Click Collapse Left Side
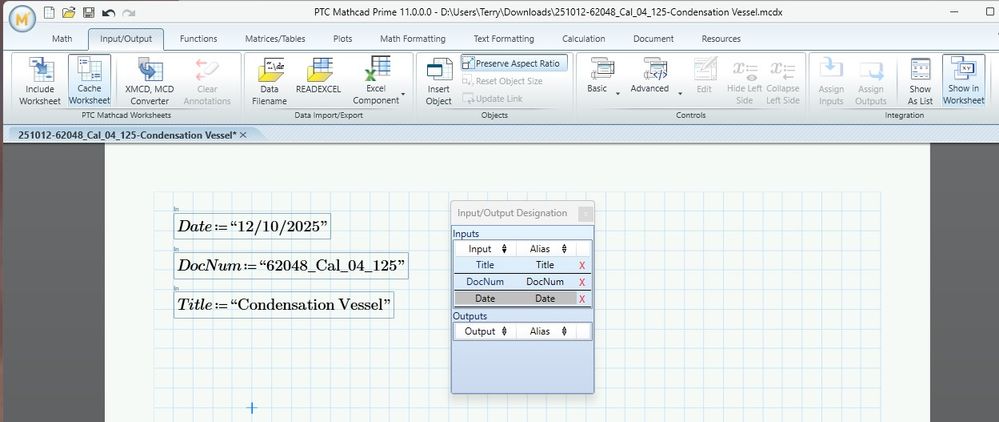Image resolution: width=999 pixels, height=422 pixels. click(x=782, y=81)
